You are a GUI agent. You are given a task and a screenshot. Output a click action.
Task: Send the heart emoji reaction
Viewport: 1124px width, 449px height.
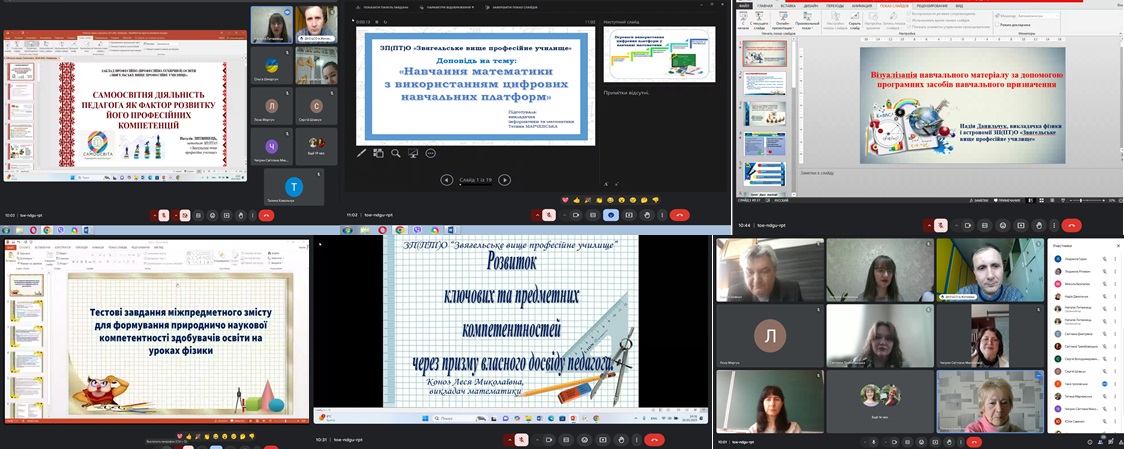click(x=564, y=200)
